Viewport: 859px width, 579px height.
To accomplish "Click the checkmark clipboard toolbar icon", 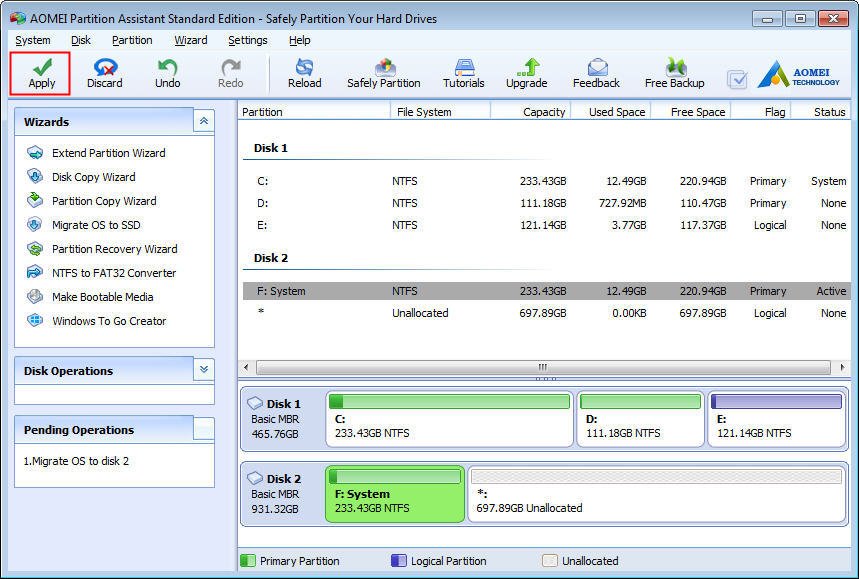I will point(737,79).
